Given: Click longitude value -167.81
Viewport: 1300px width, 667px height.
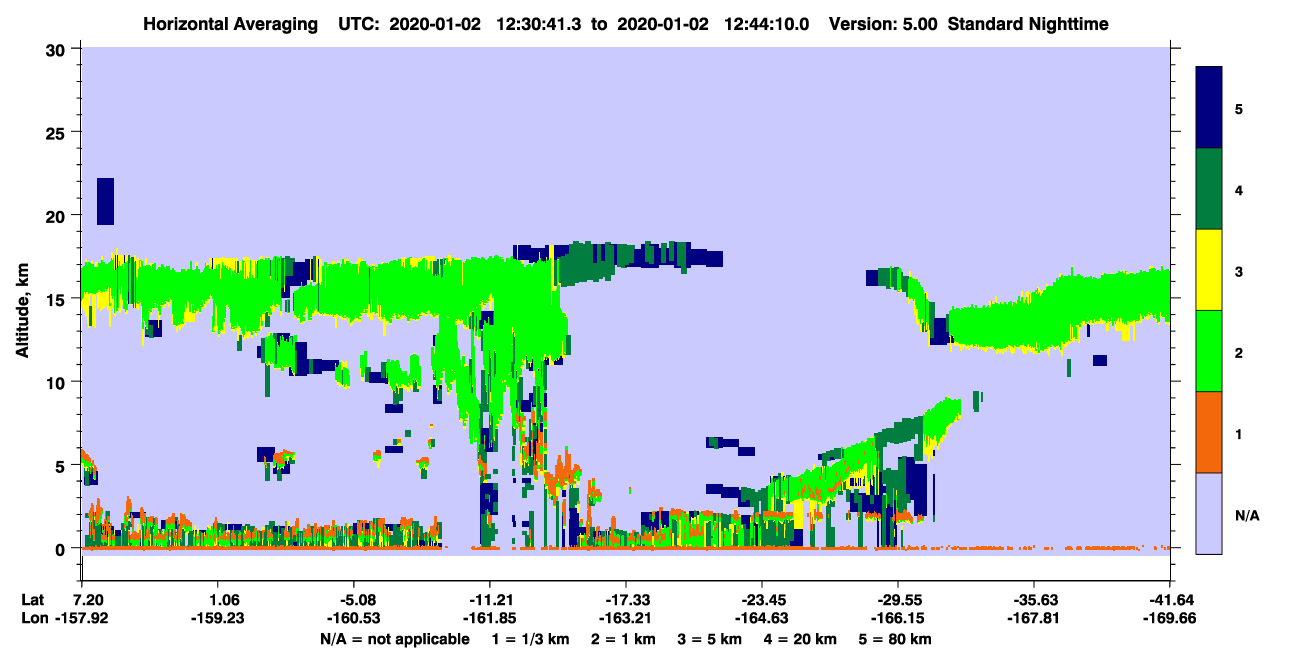Looking at the screenshot, I should point(1033,618).
